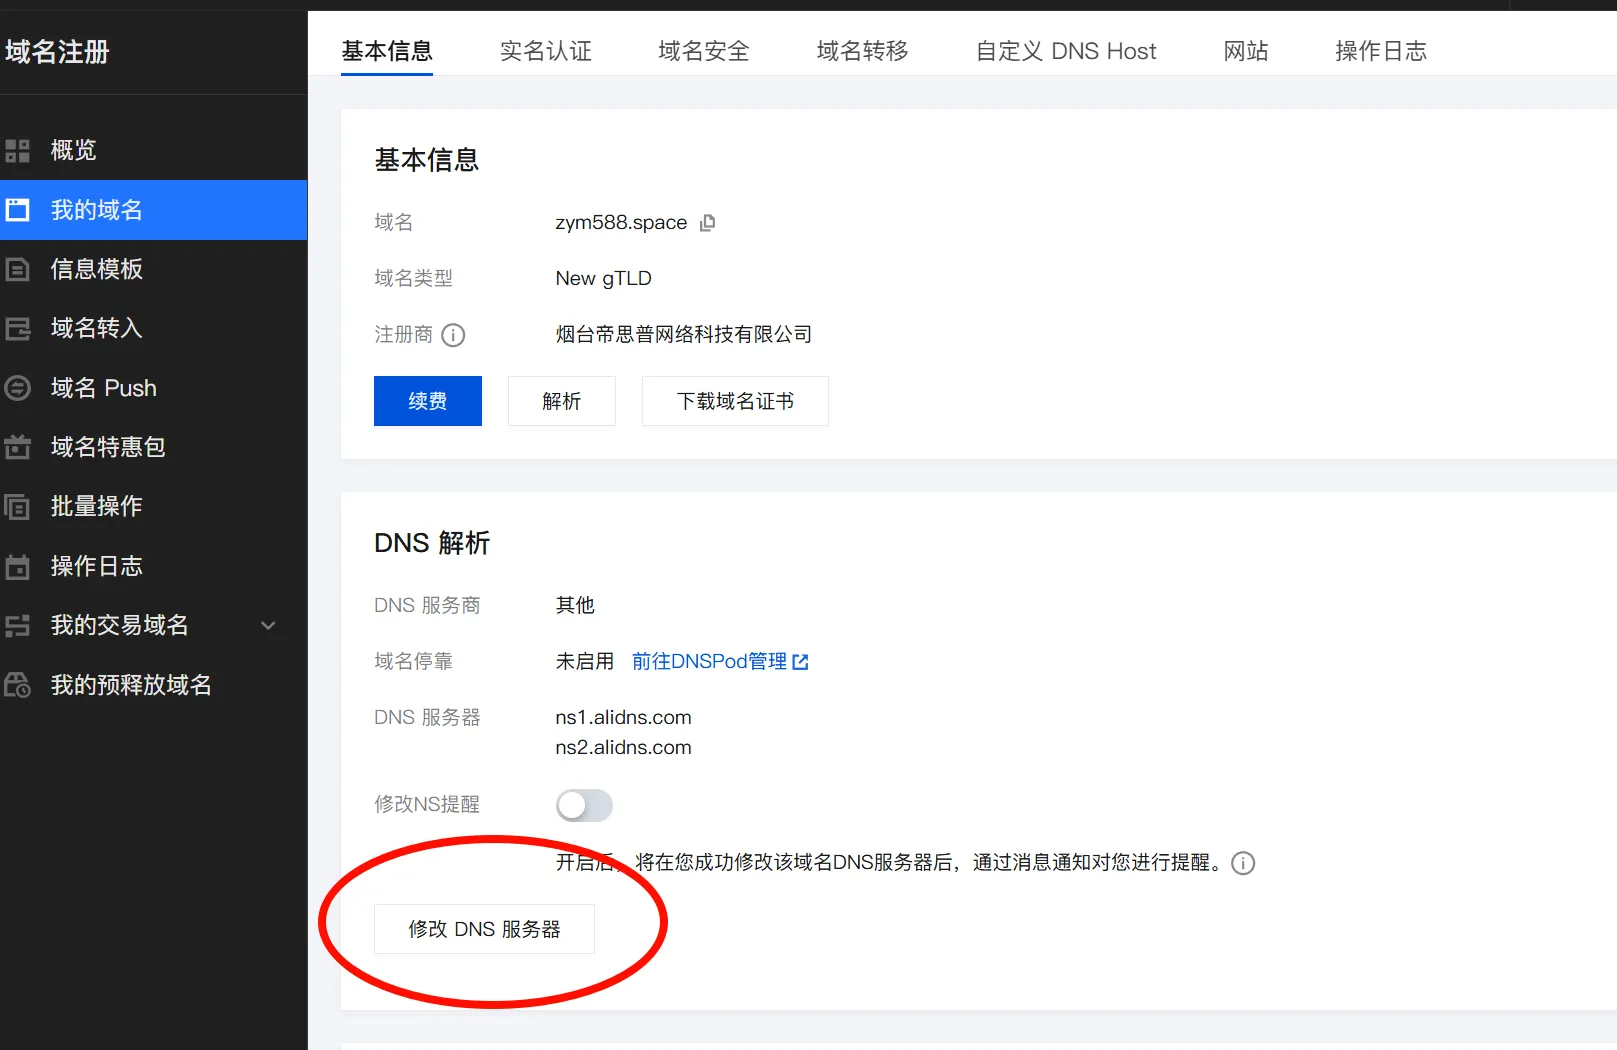Click the 概览 grid icon in sidebar
This screenshot has height=1050, width=1617.
18,151
